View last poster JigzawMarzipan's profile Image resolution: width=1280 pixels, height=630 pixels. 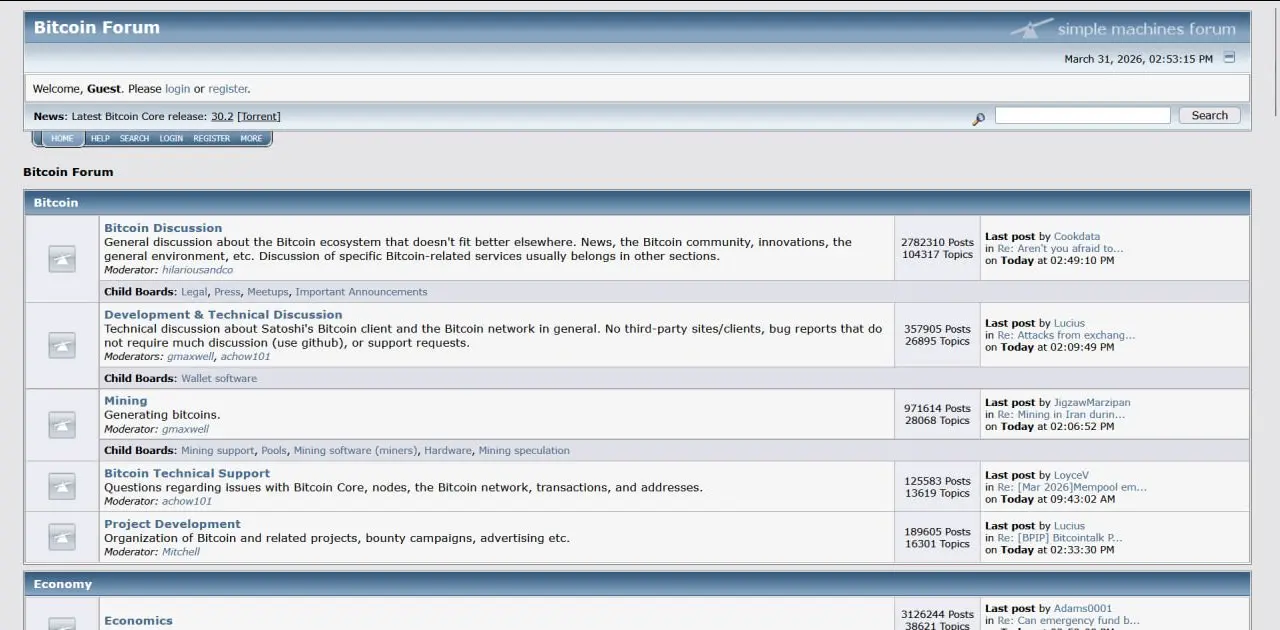pyautogui.click(x=1092, y=403)
